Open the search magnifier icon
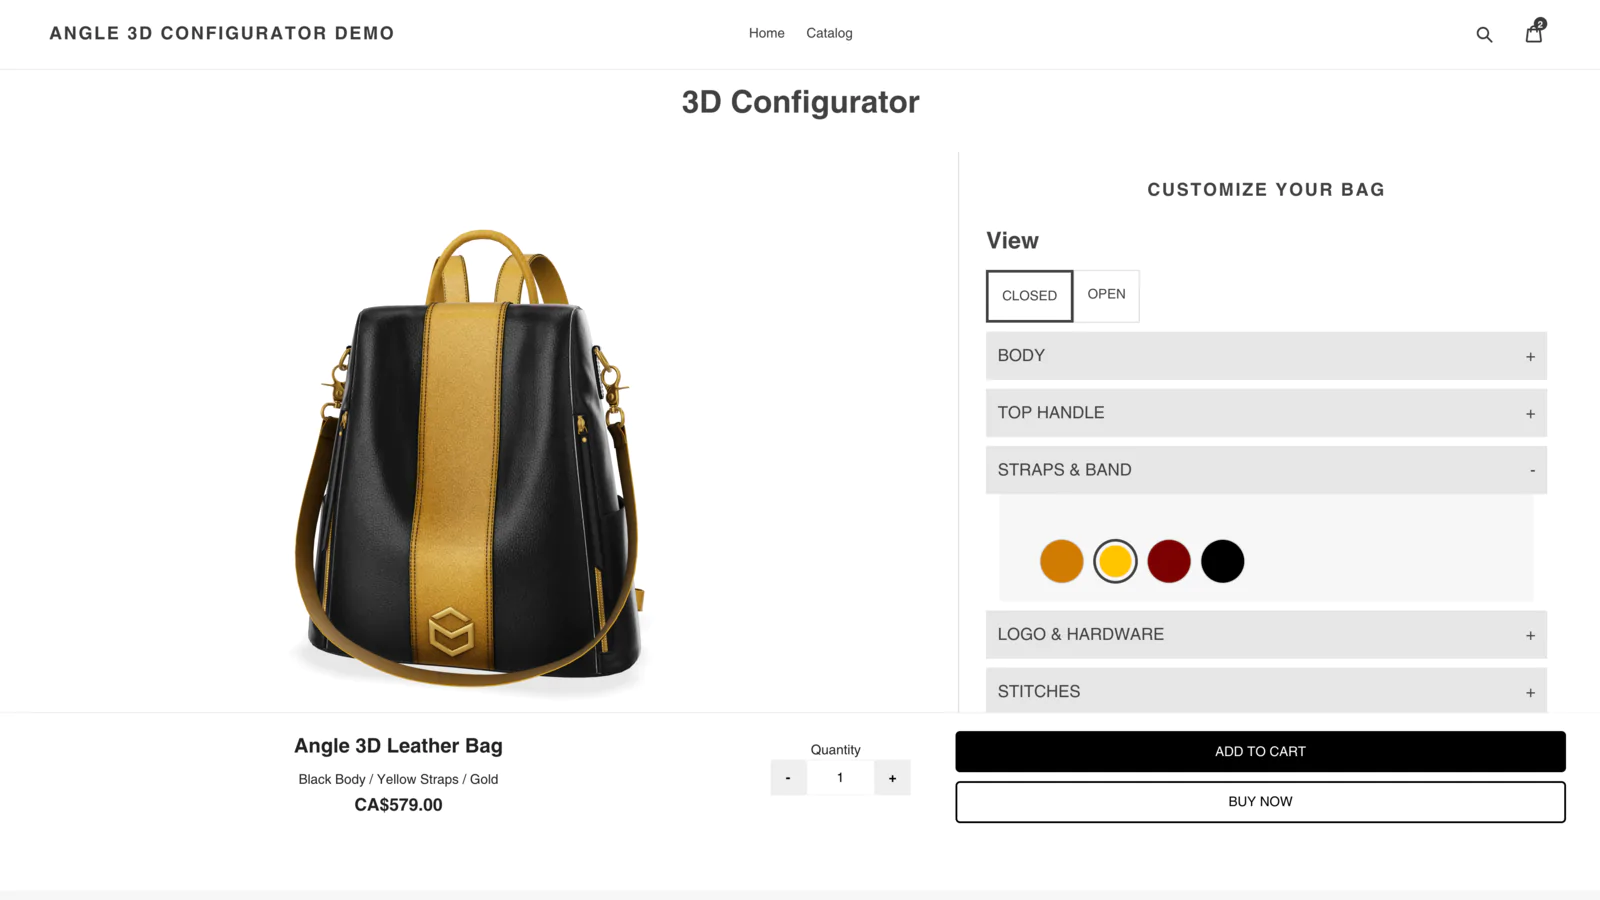 pyautogui.click(x=1484, y=35)
